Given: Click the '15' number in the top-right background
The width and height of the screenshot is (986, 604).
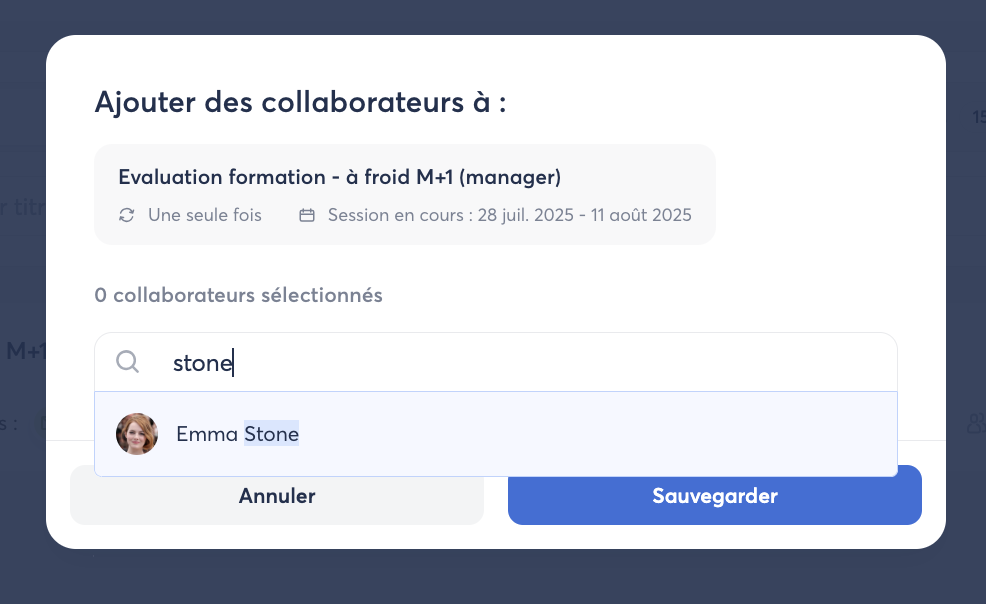Looking at the screenshot, I should click(978, 118).
